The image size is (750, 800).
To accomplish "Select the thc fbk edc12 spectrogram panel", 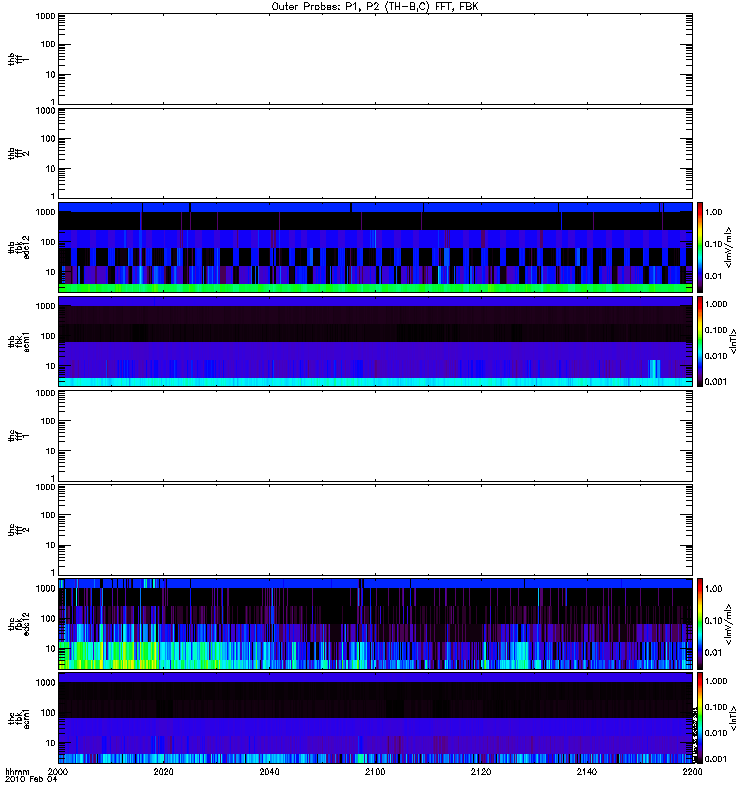I will [x=375, y=624].
